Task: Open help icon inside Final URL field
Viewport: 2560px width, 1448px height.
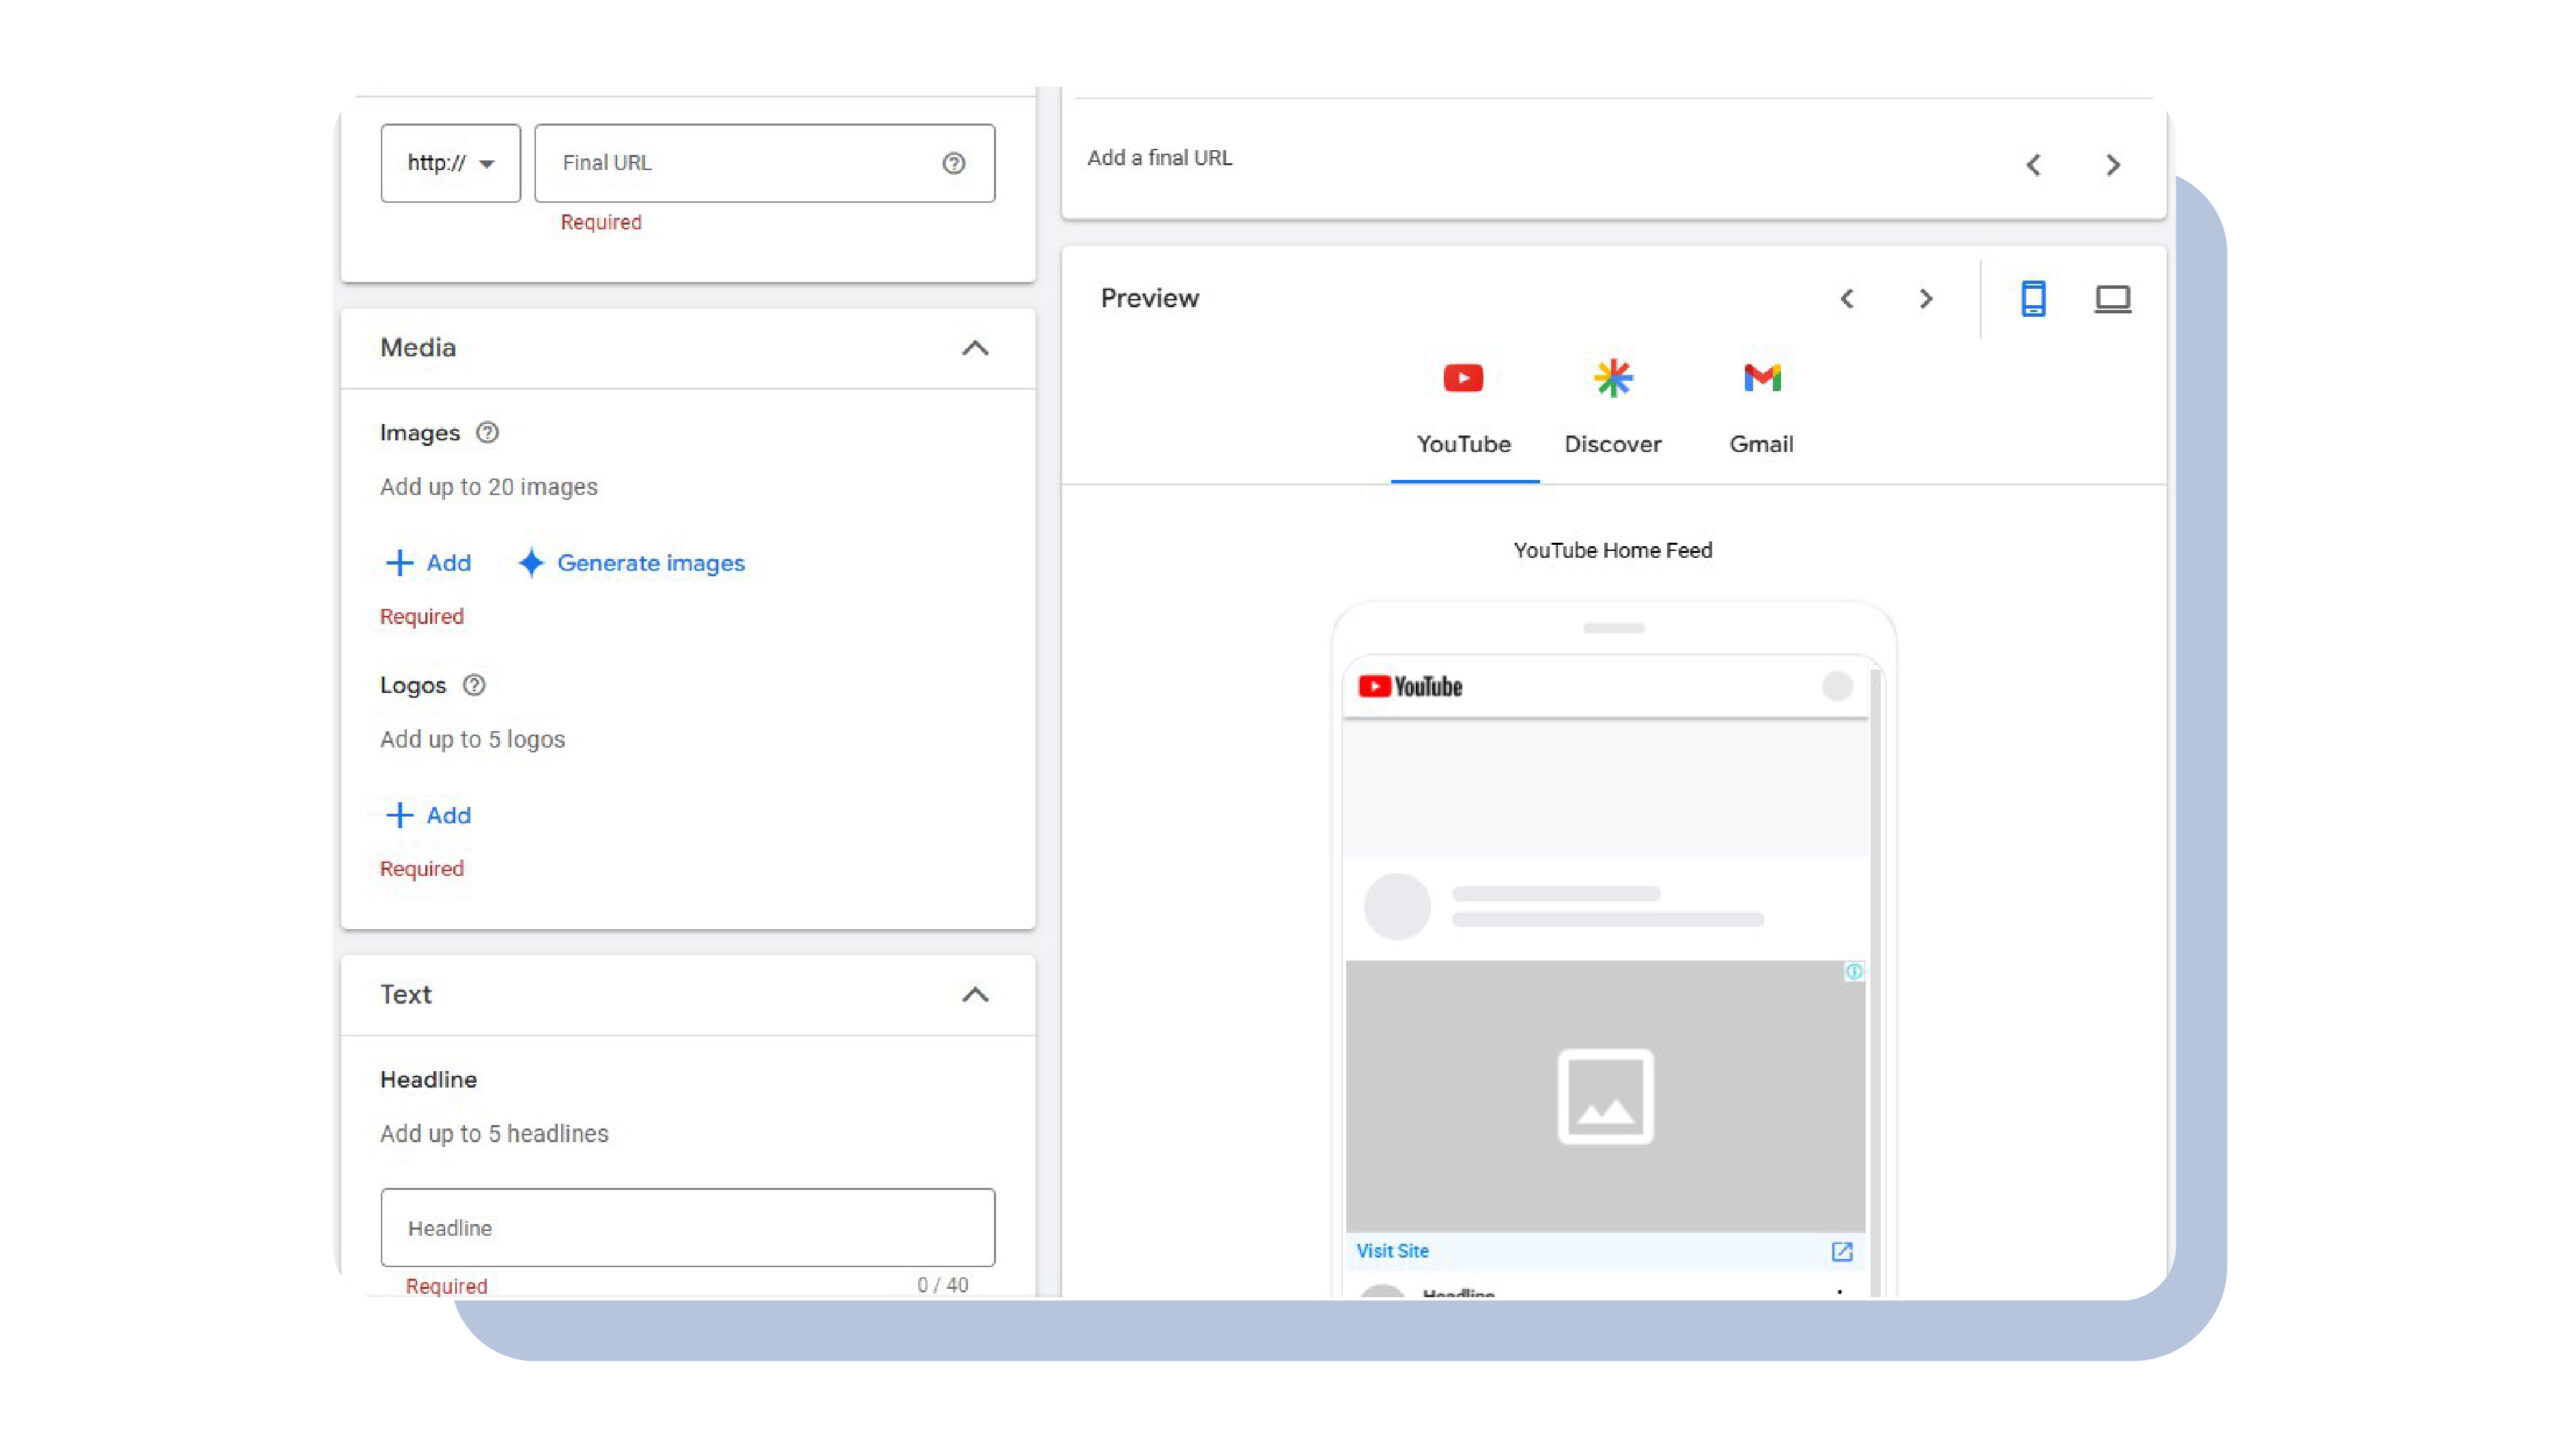Action: point(954,163)
